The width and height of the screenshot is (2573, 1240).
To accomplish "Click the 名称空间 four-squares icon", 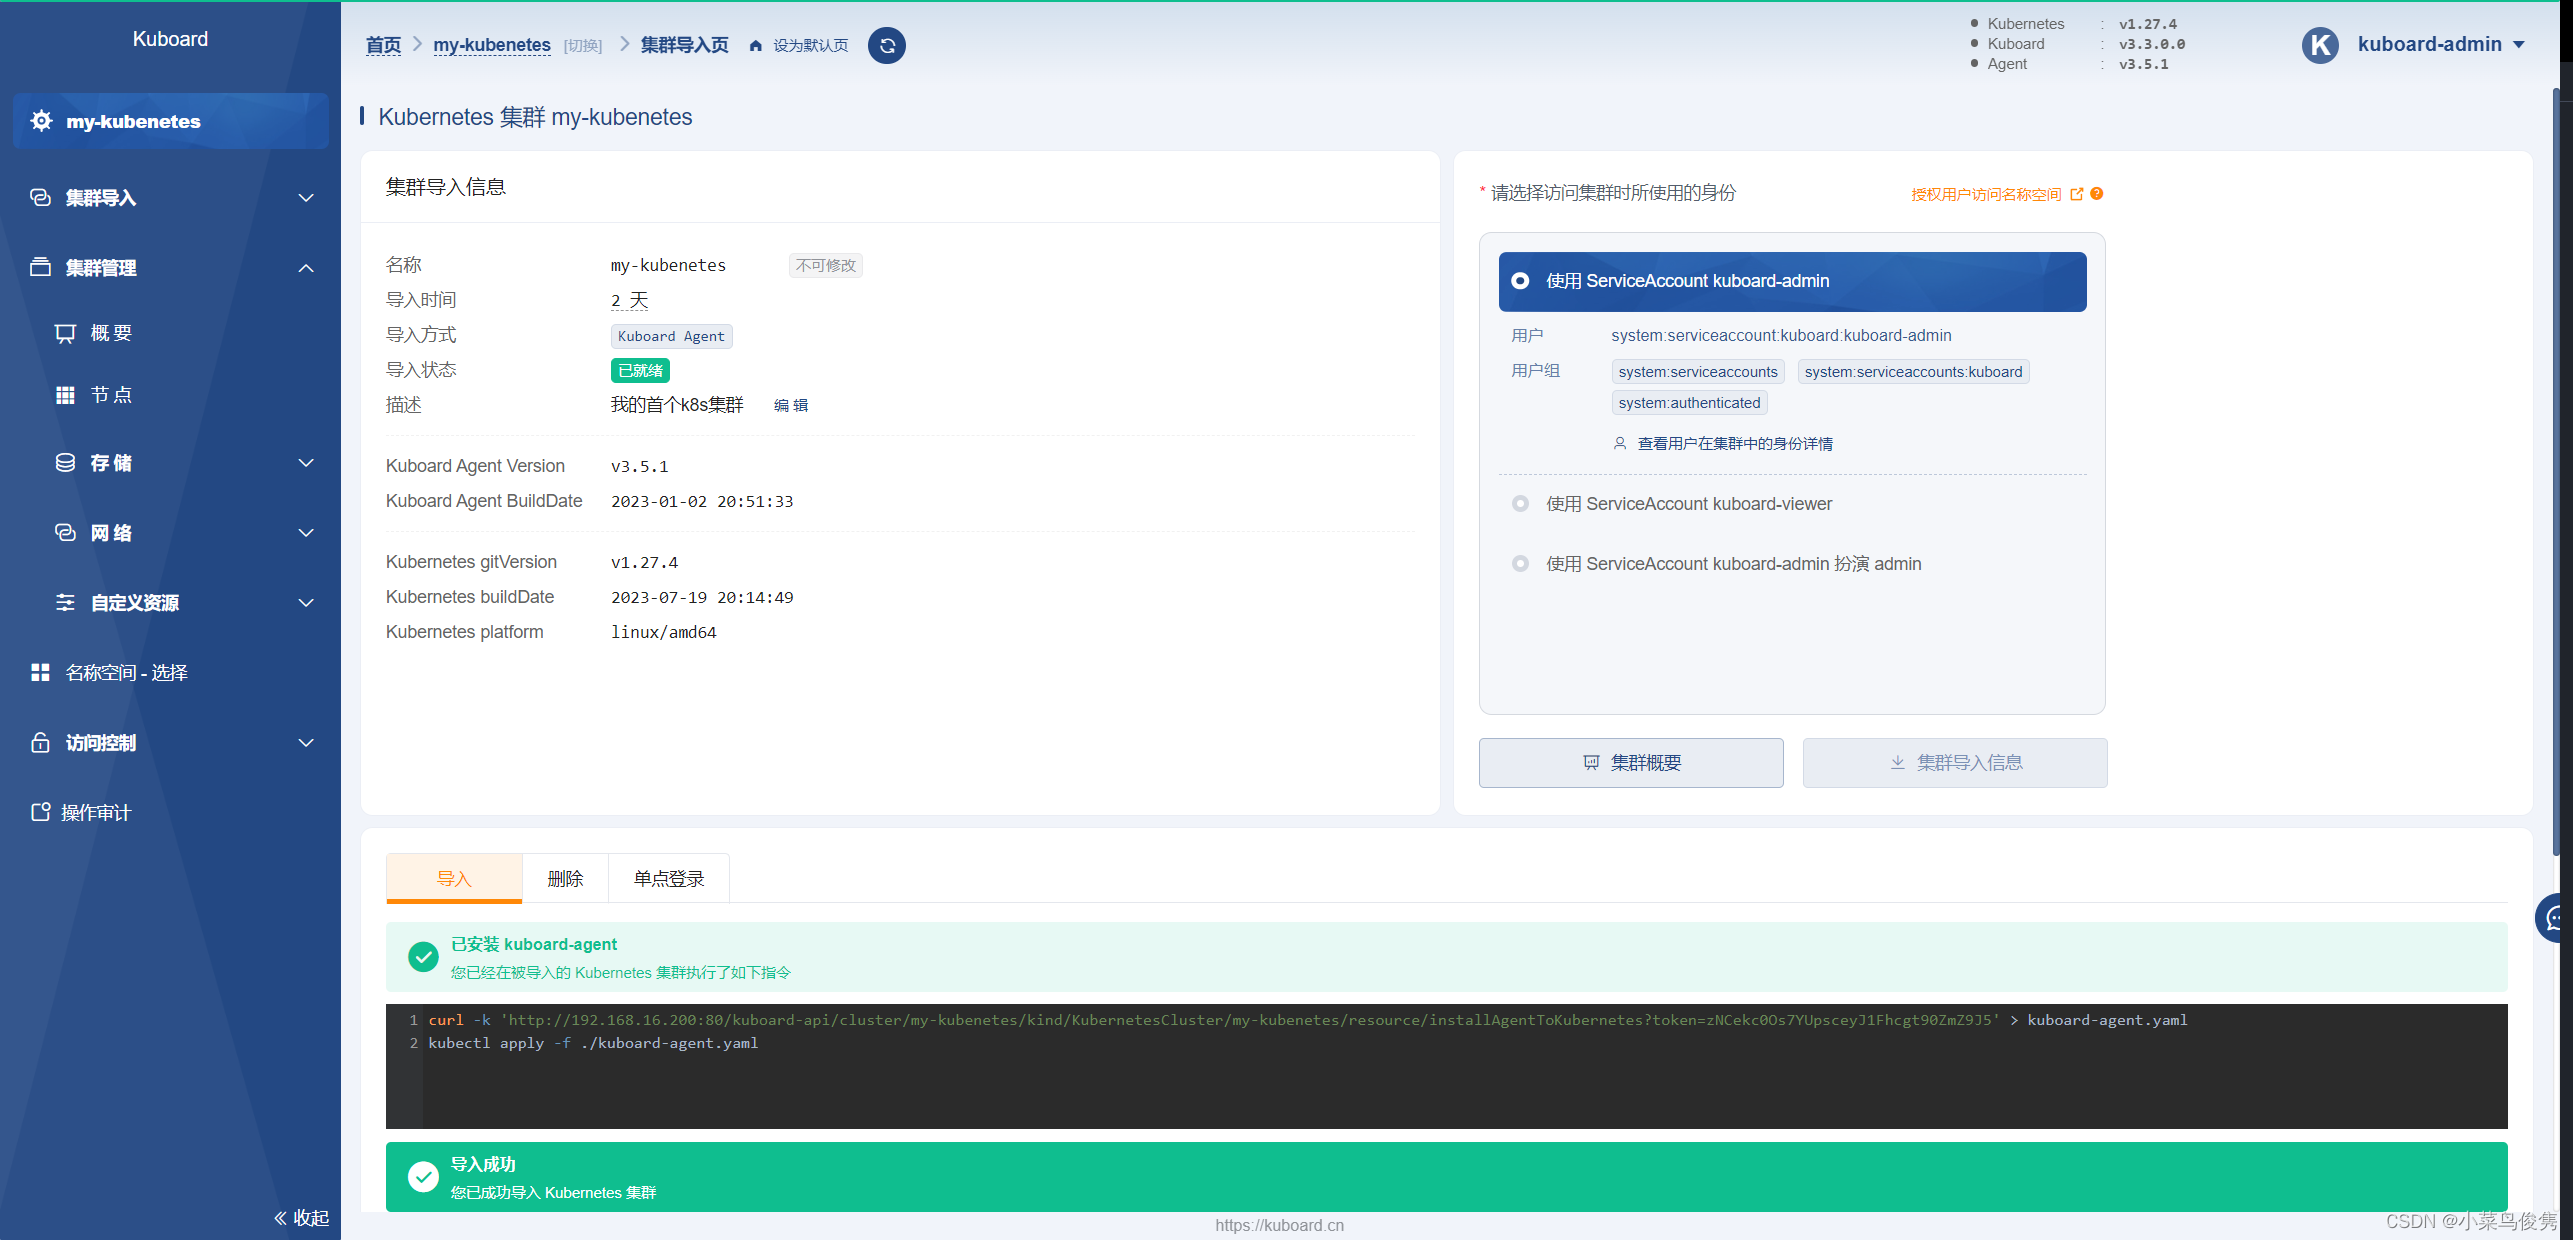I will (x=40, y=673).
